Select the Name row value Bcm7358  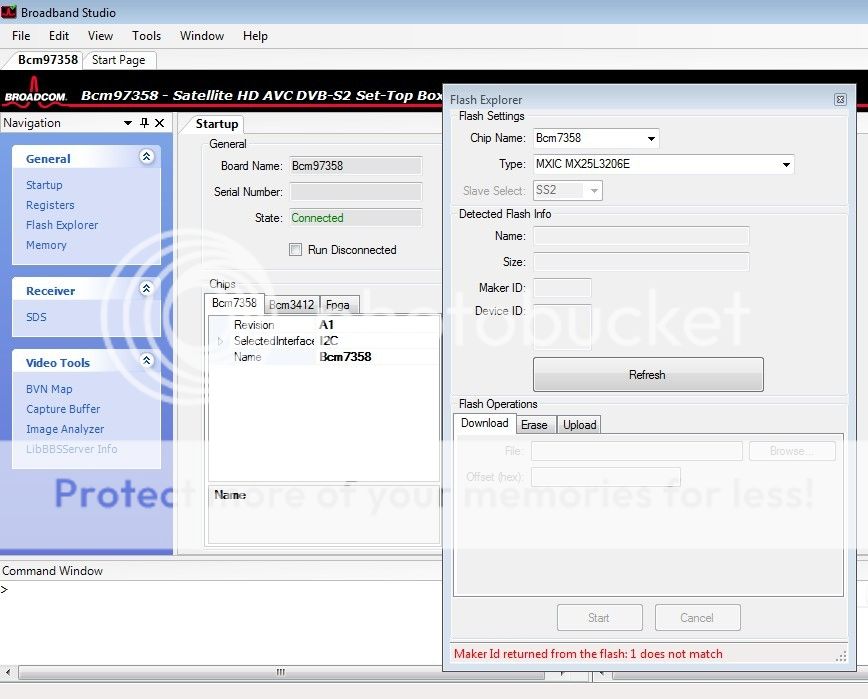point(345,357)
